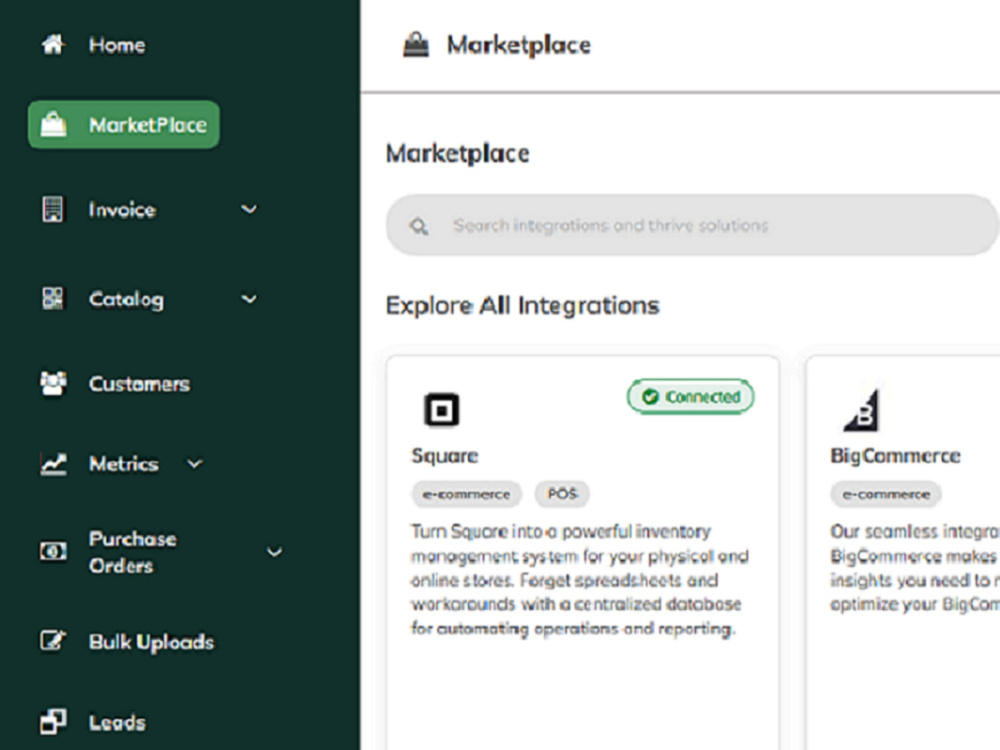Click the Home house icon
Screen dimensions: 1000x750
(53, 45)
